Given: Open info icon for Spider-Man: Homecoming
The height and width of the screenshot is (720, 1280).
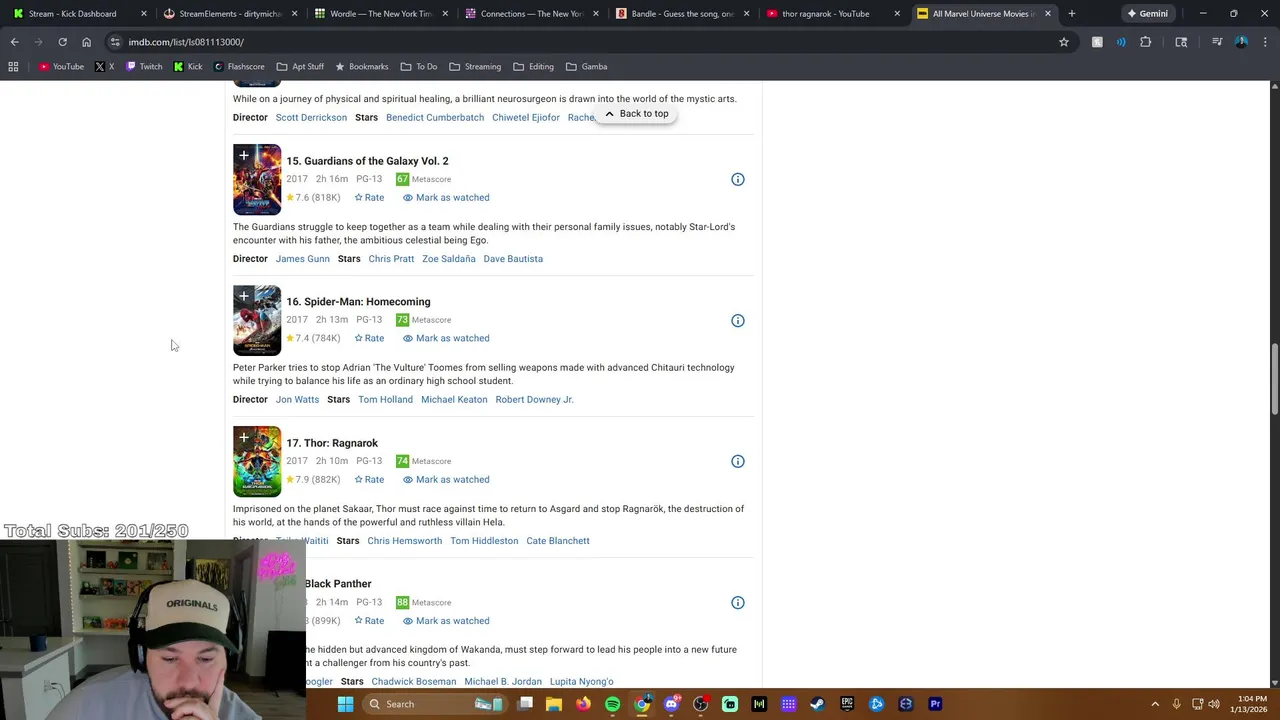Looking at the screenshot, I should pyautogui.click(x=738, y=320).
